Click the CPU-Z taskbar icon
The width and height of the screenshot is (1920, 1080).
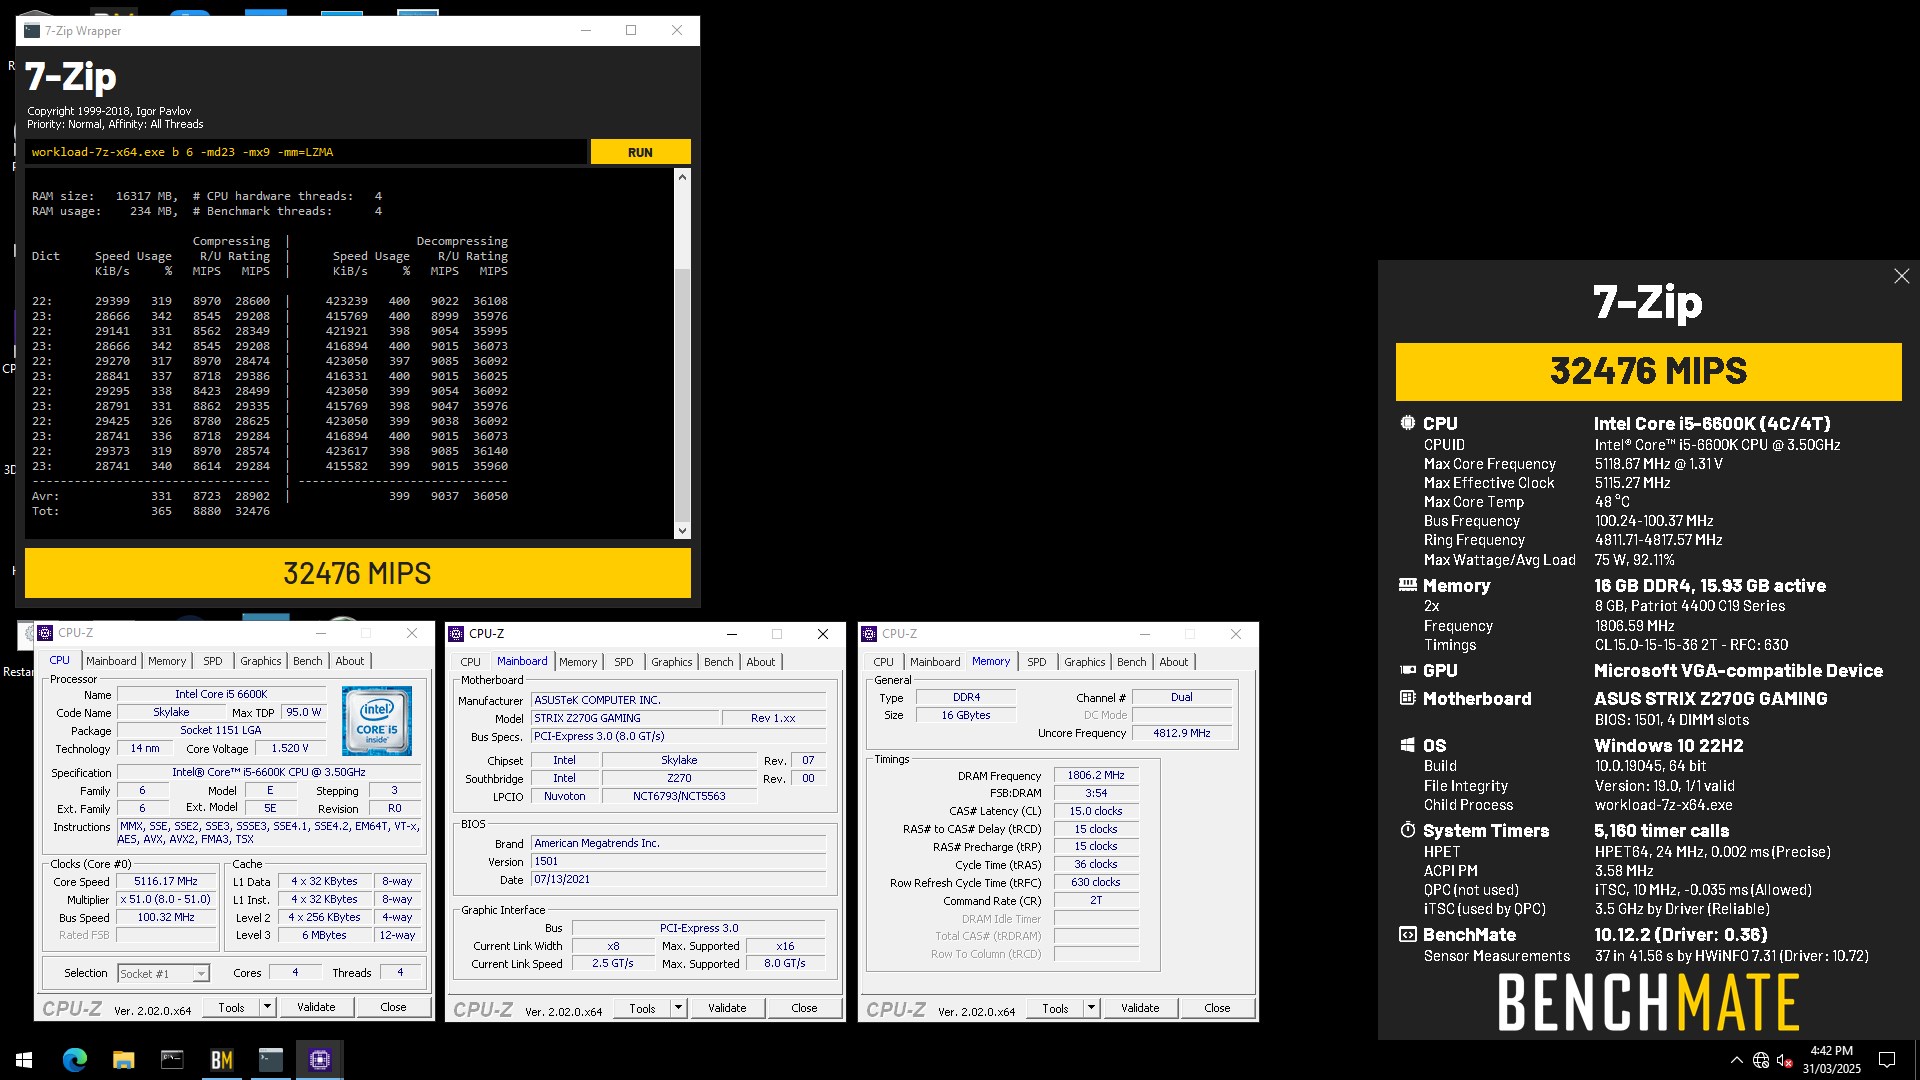click(320, 1060)
